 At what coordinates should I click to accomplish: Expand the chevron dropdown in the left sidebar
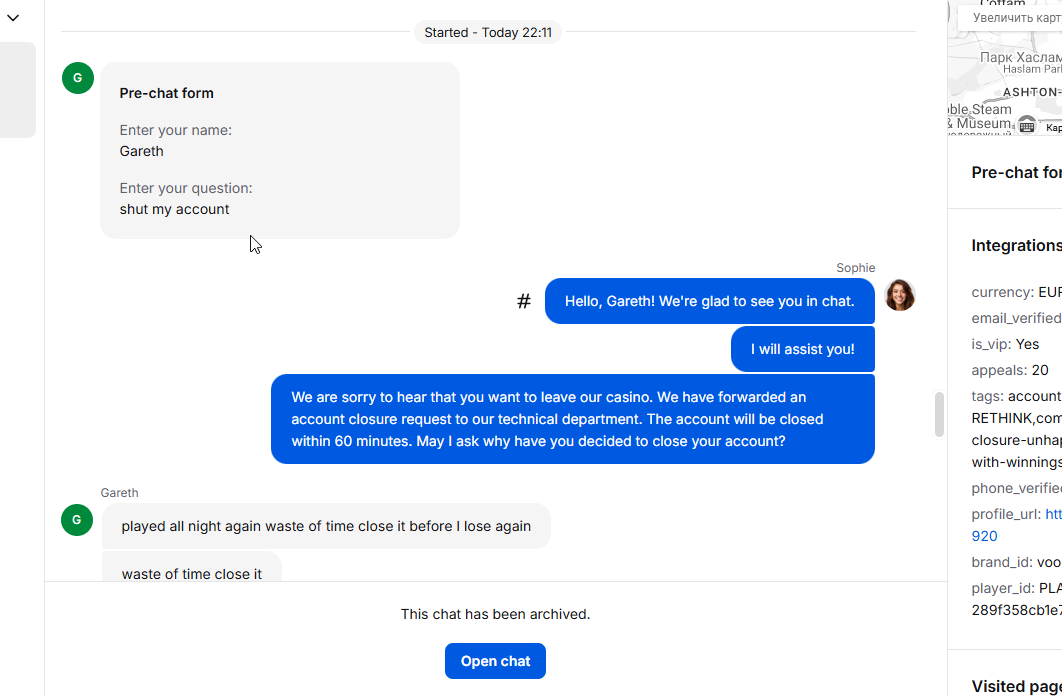coord(13,18)
